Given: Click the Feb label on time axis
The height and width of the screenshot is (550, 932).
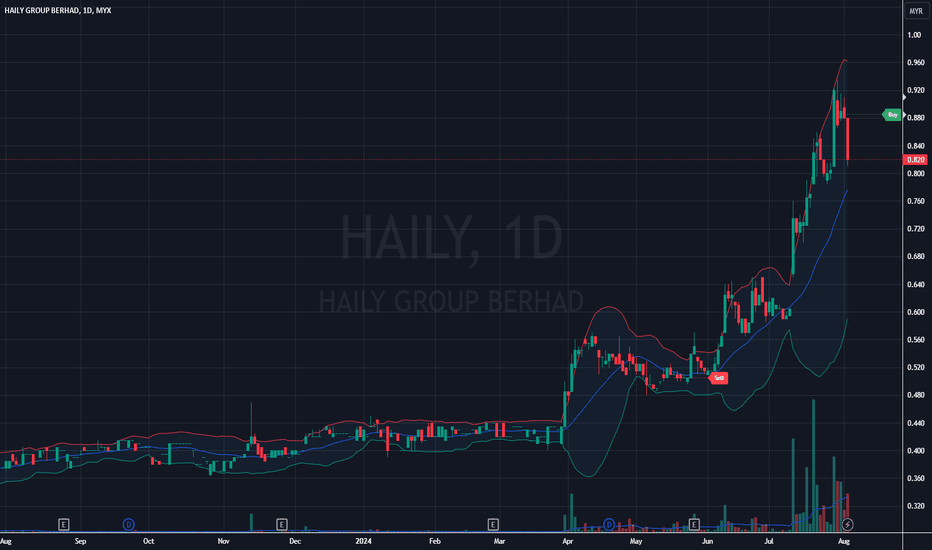Looking at the screenshot, I should 434,541.
